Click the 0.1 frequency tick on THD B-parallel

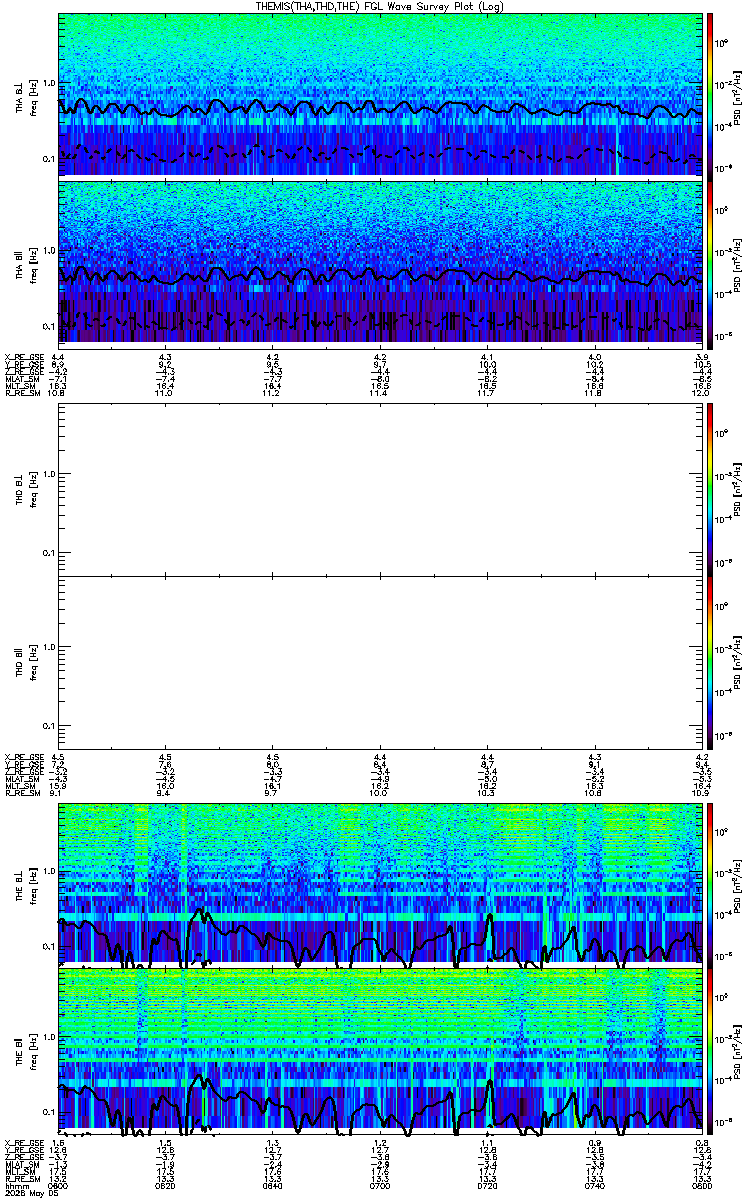point(48,725)
